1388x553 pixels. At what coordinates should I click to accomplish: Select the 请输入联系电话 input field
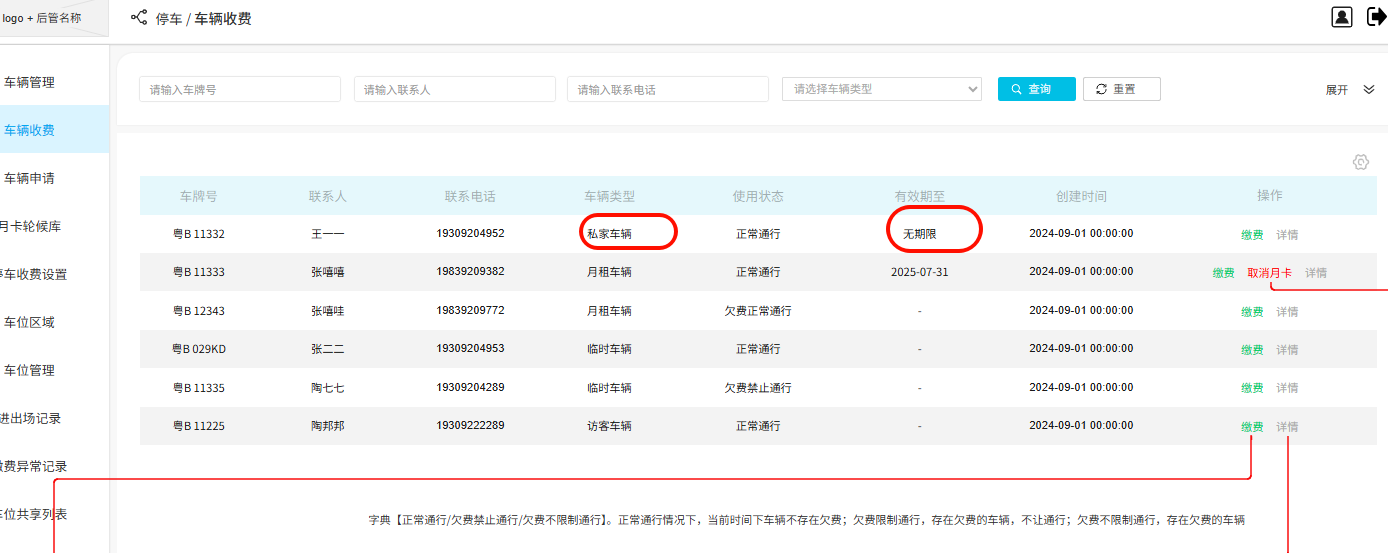tap(667, 89)
